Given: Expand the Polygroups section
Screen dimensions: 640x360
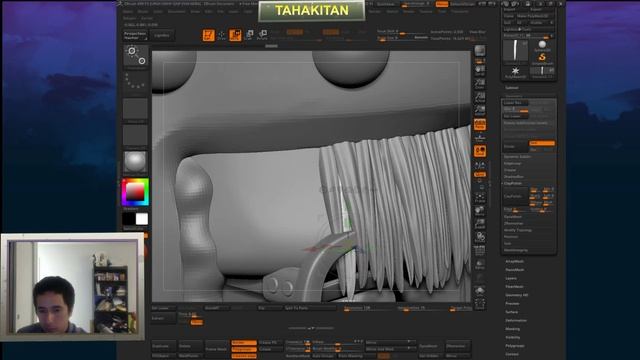Looking at the screenshot, I should click(515, 346).
